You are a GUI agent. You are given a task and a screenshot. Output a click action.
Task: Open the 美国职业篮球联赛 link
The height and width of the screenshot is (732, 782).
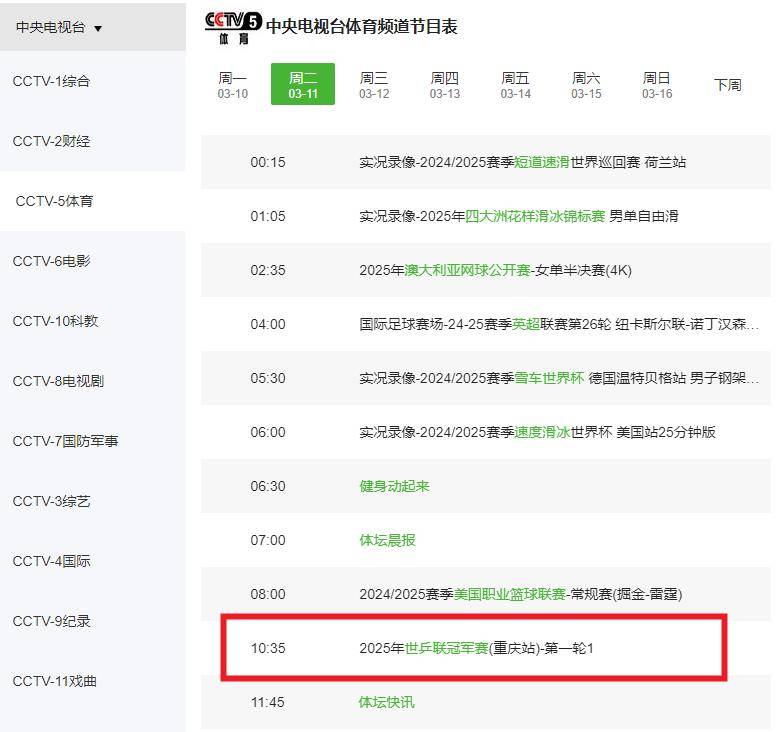tap(510, 594)
